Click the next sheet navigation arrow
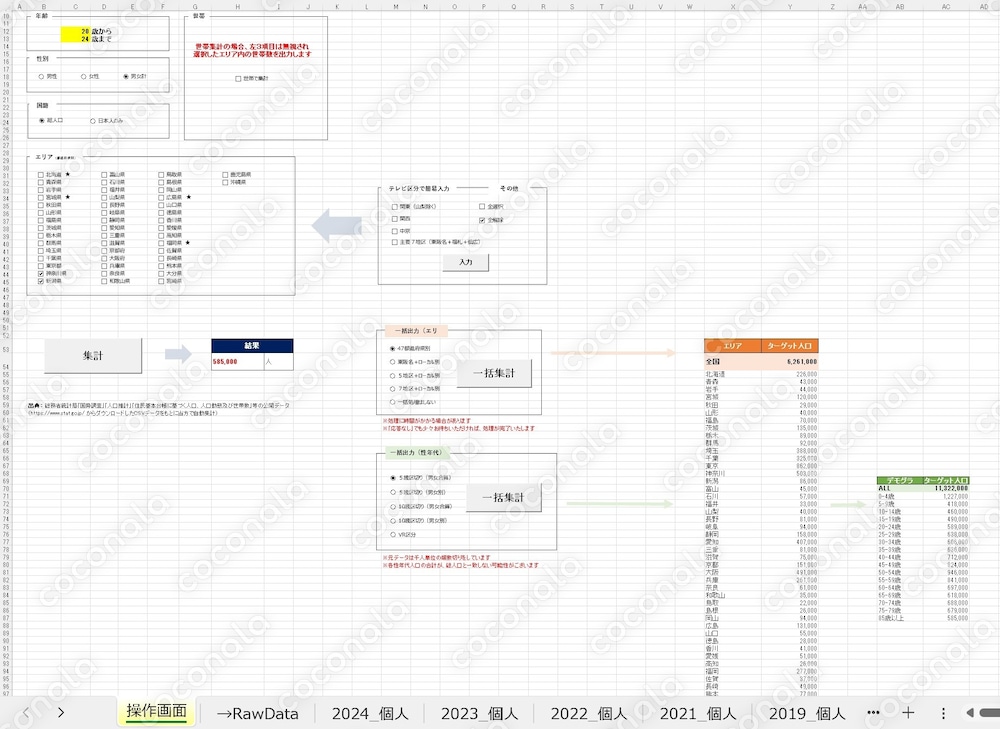This screenshot has height=729, width=1000. (61, 712)
